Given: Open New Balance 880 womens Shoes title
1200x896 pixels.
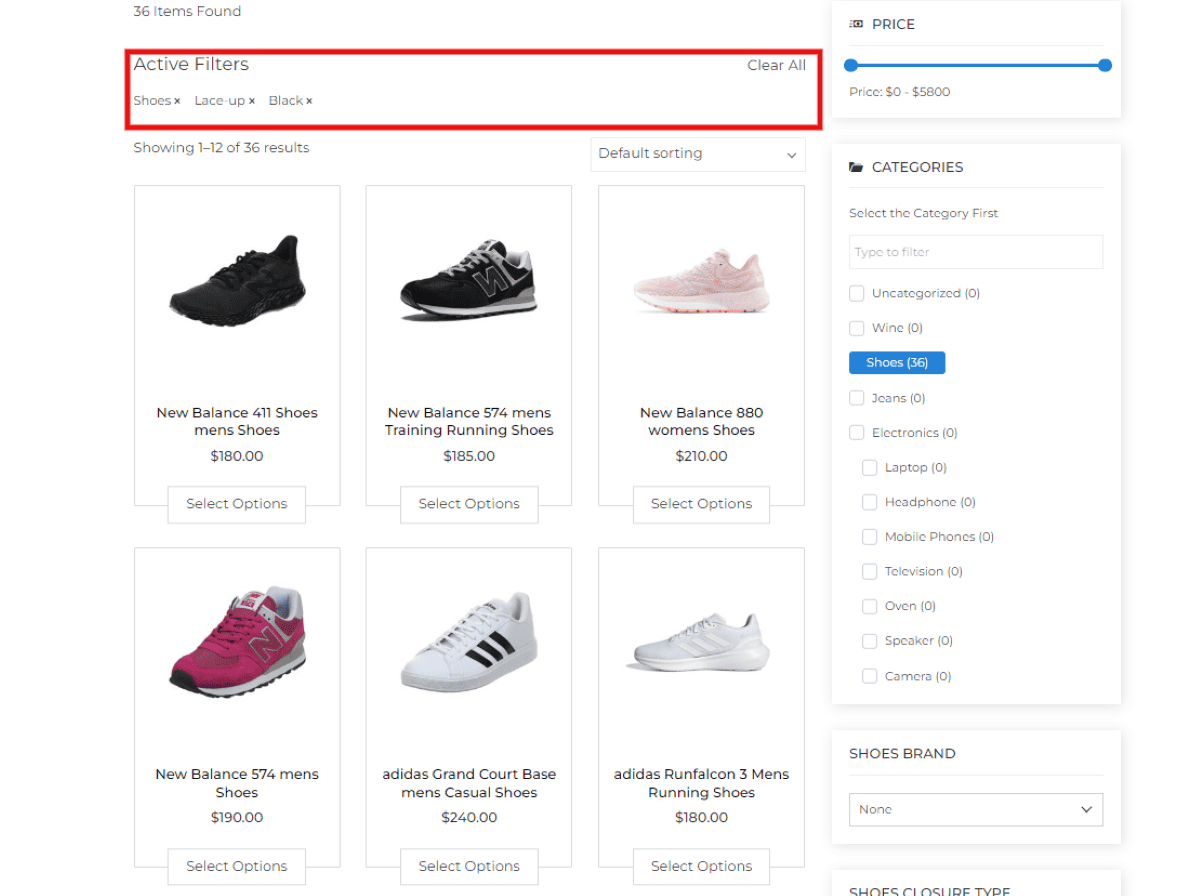Looking at the screenshot, I should 701,422.
